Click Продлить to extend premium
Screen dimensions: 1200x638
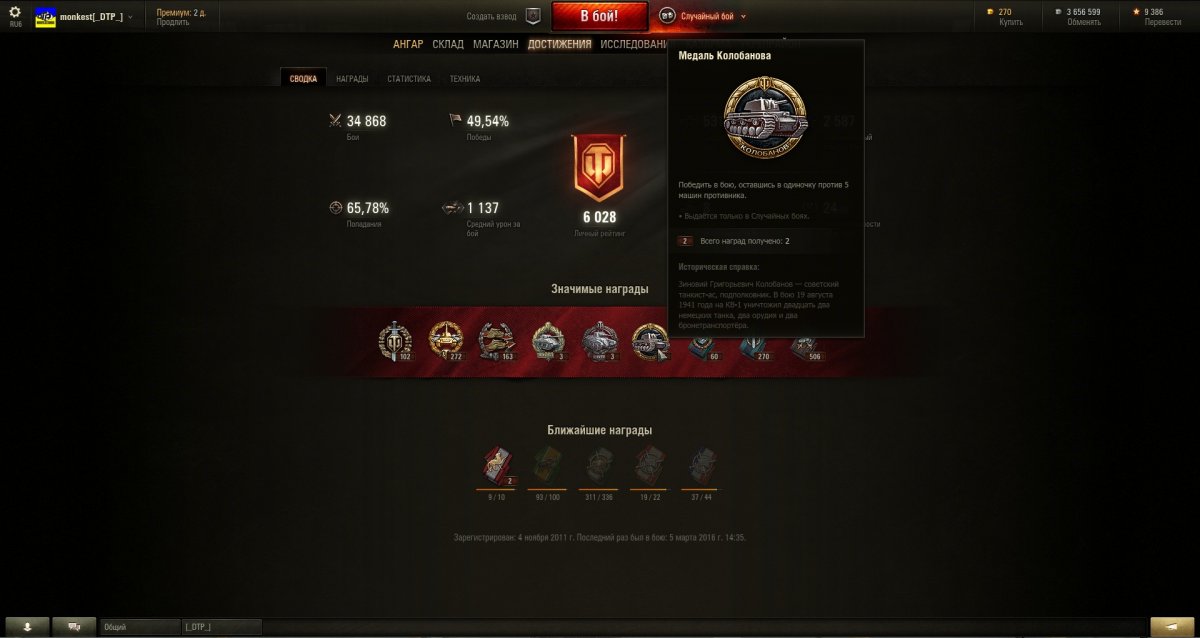pyautogui.click(x=172, y=22)
